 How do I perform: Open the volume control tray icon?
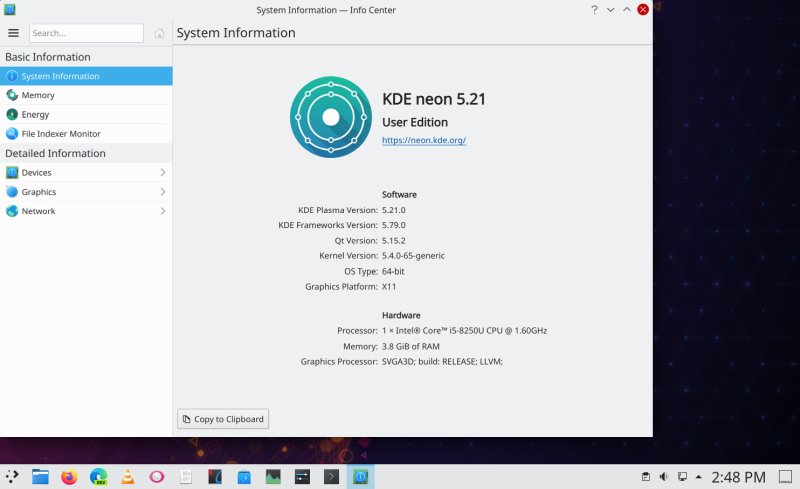(x=663, y=477)
